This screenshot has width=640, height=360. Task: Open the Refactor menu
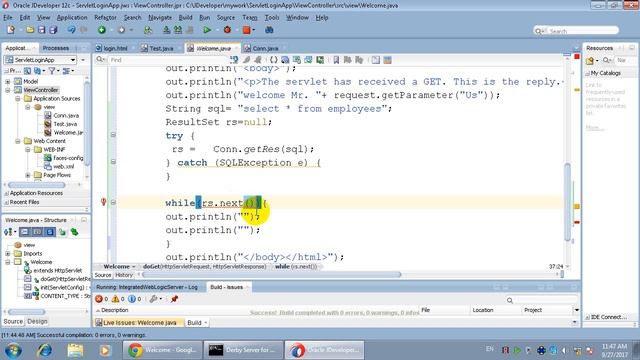click(x=105, y=18)
